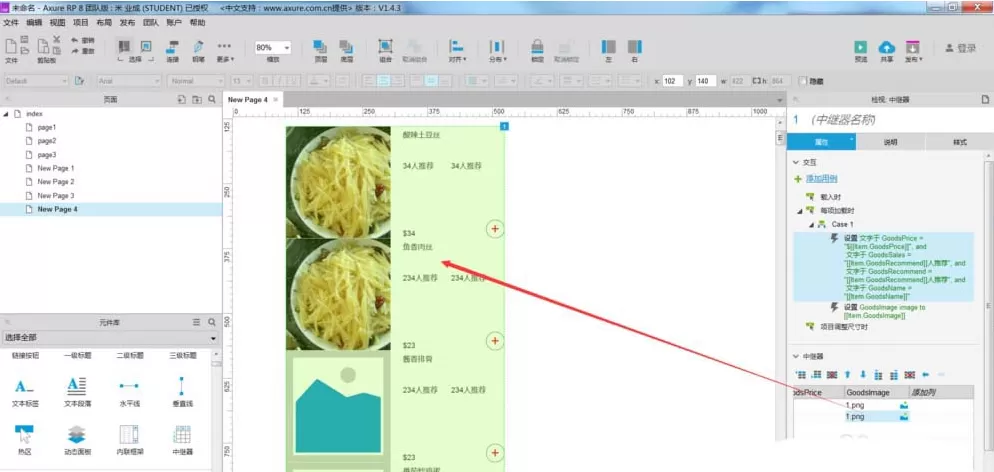Click the 预览 preview icon
Image resolution: width=994 pixels, height=472 pixels.
point(860,48)
